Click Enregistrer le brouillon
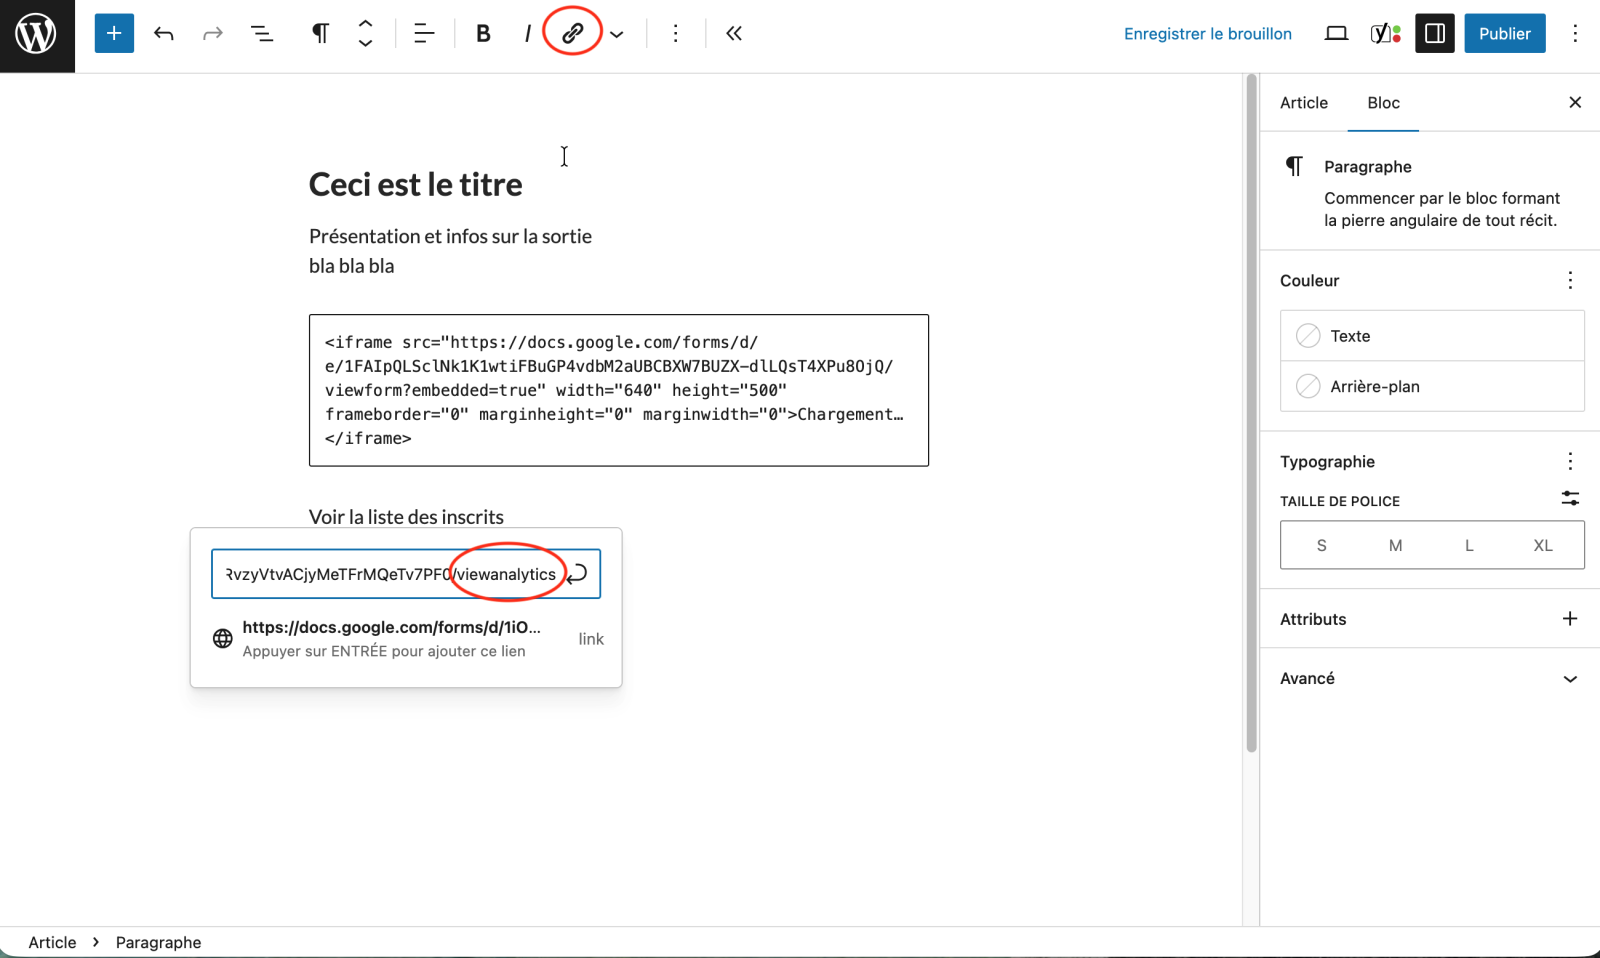 1207,34
